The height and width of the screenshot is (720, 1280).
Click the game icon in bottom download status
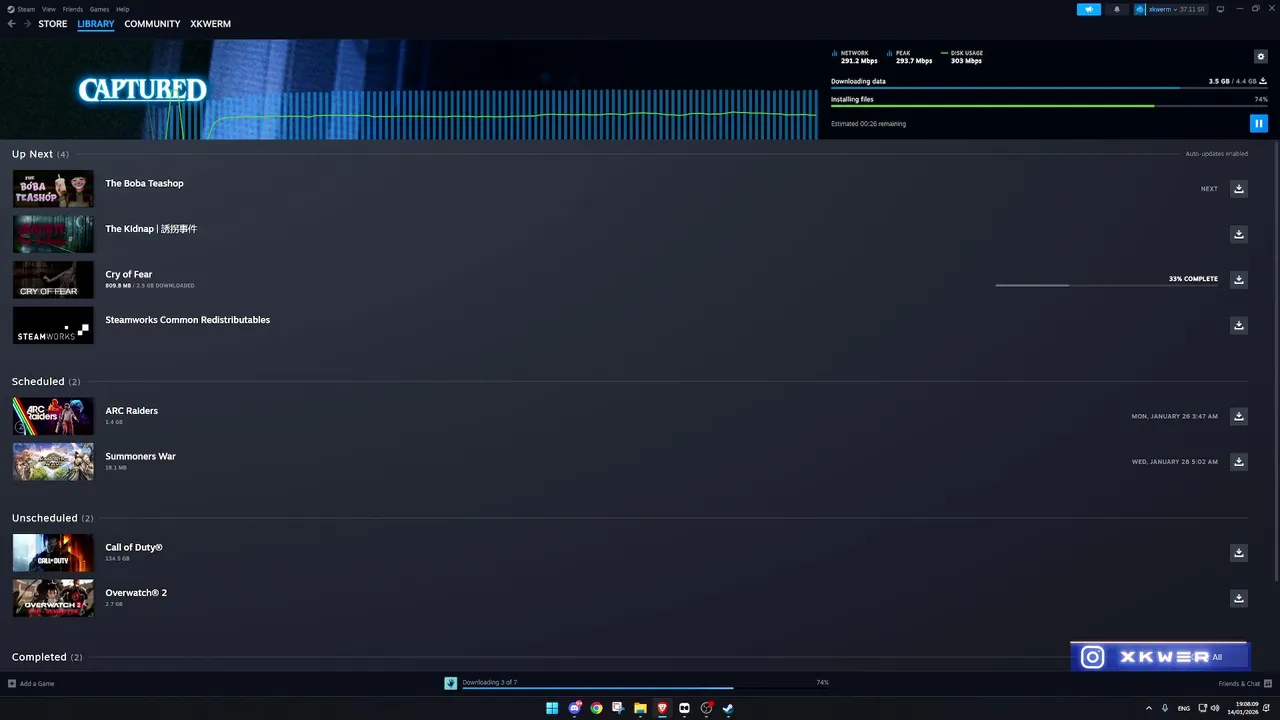(x=451, y=683)
